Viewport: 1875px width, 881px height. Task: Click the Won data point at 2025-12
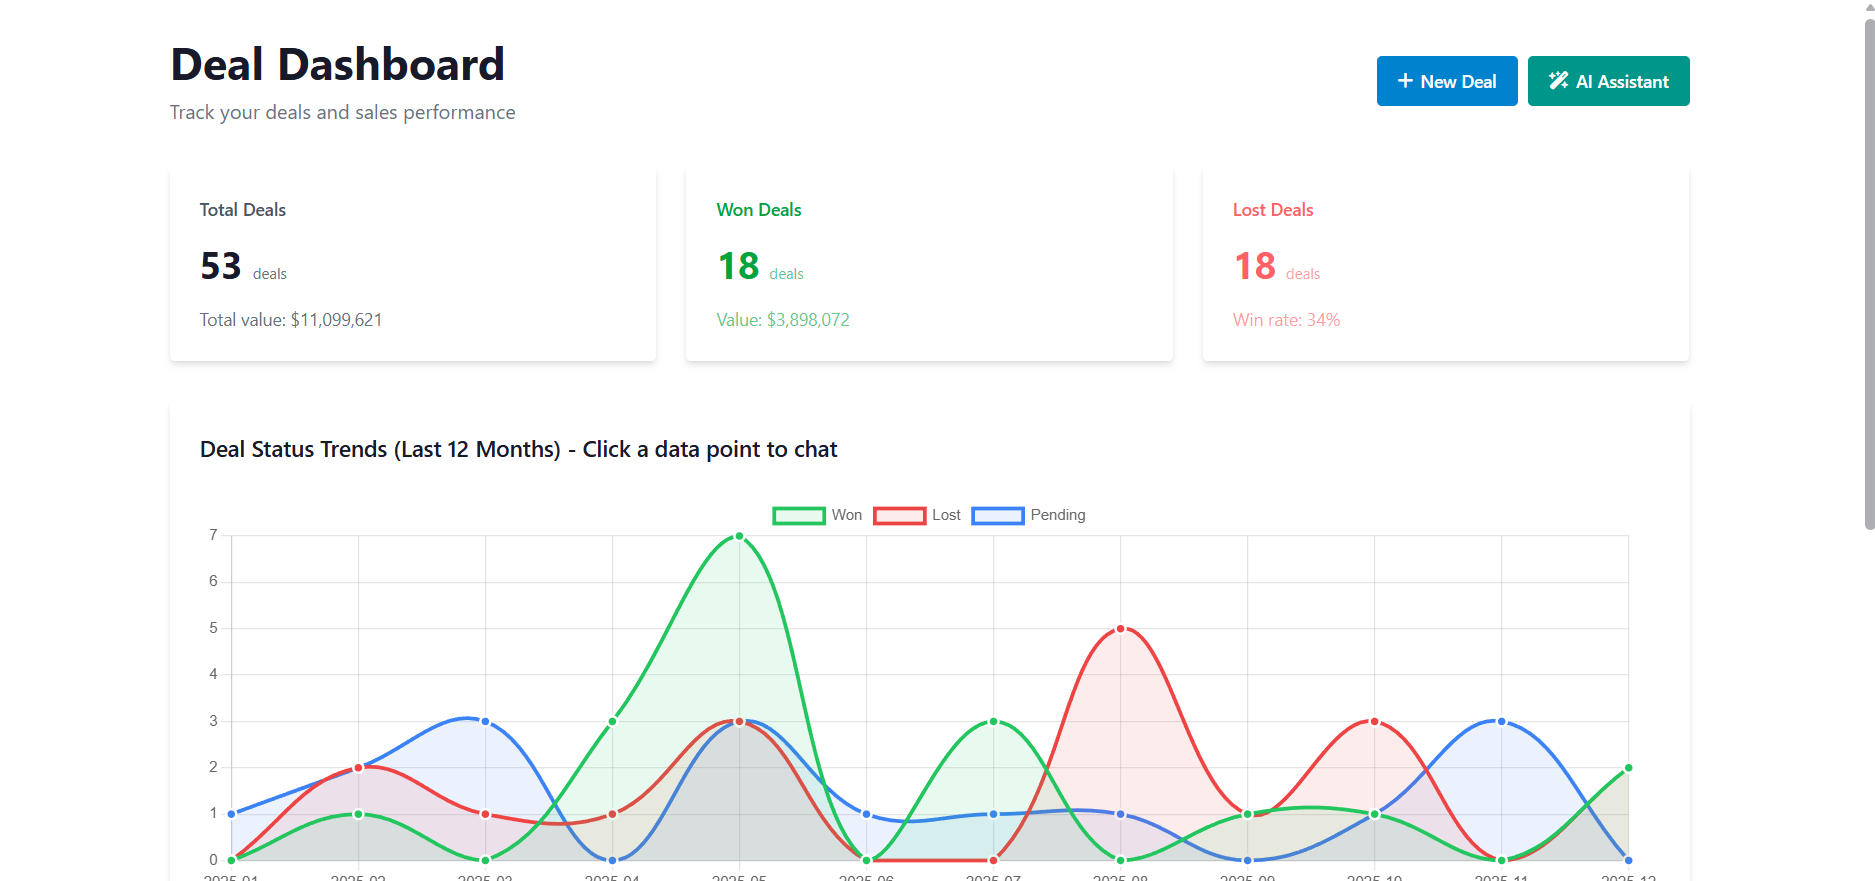[1628, 768]
